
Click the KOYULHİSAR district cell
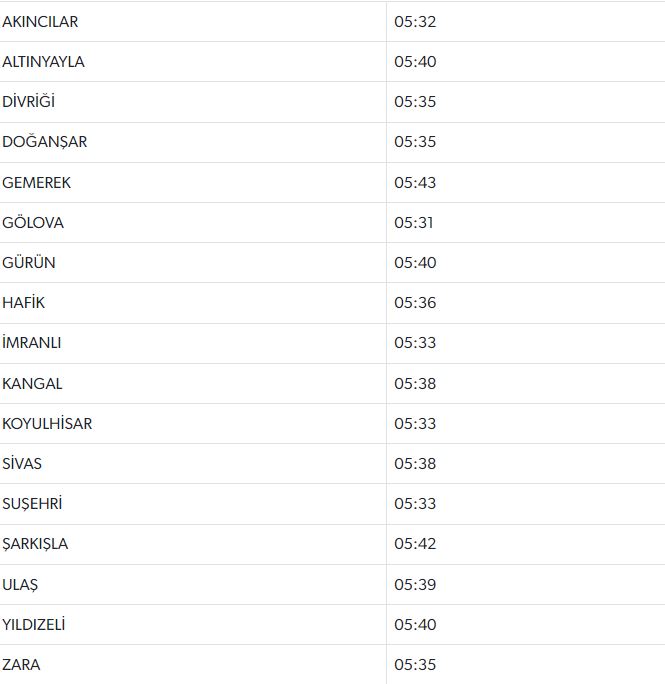tap(47, 424)
